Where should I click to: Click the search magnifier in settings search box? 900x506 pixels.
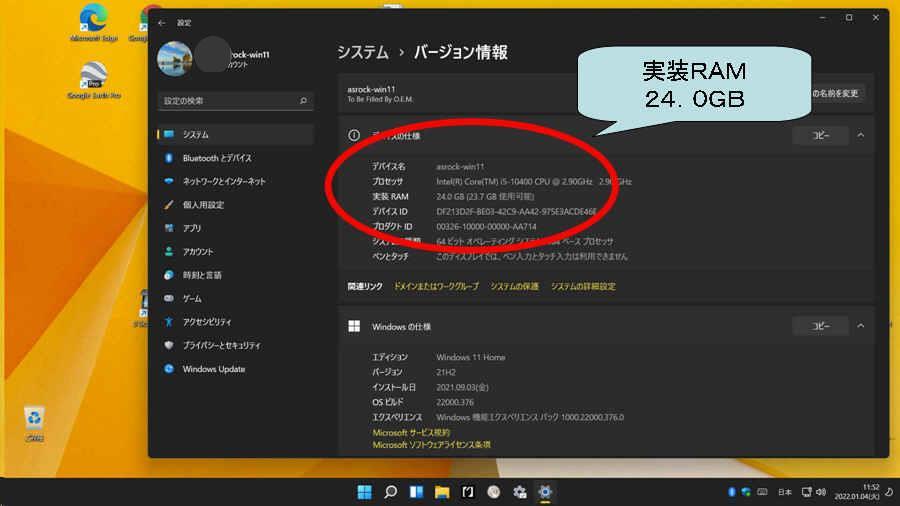click(x=303, y=101)
